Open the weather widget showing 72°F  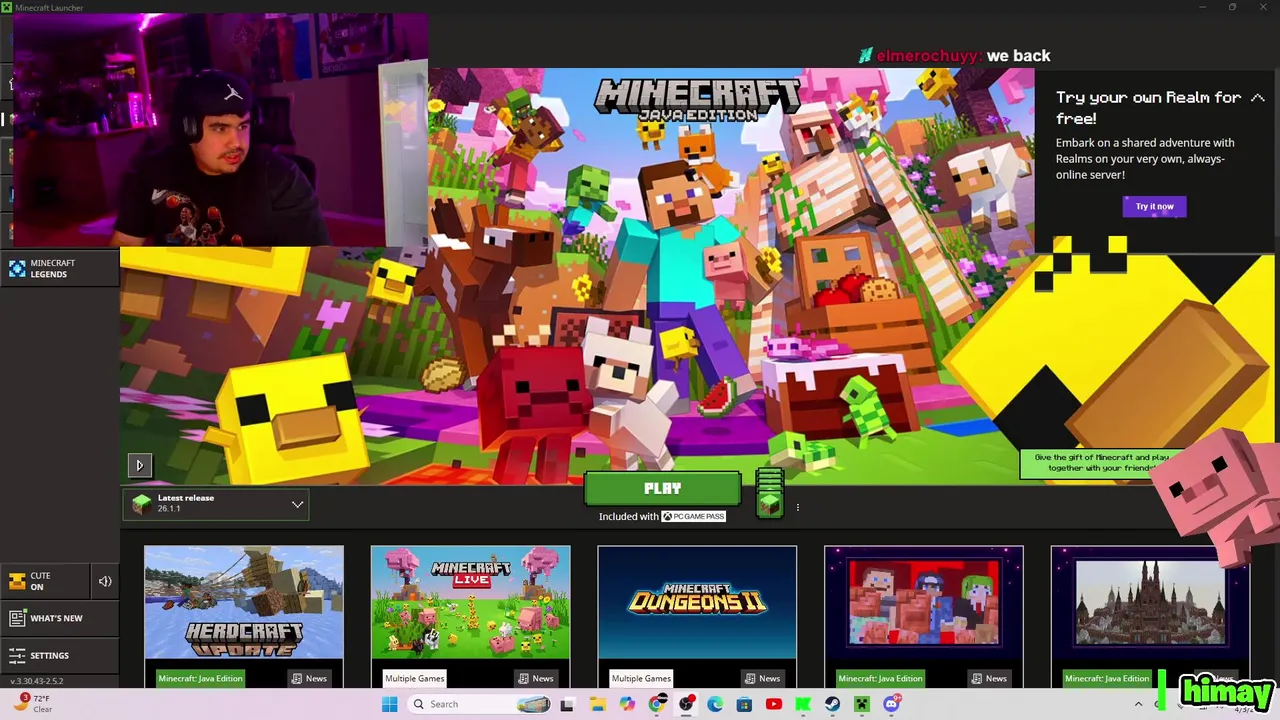tap(32, 703)
